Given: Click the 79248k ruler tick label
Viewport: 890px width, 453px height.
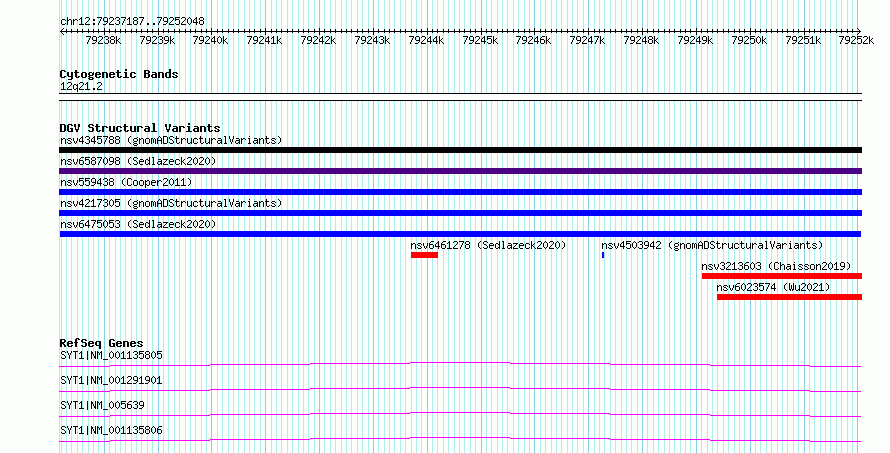Looking at the screenshot, I should coord(641,40).
